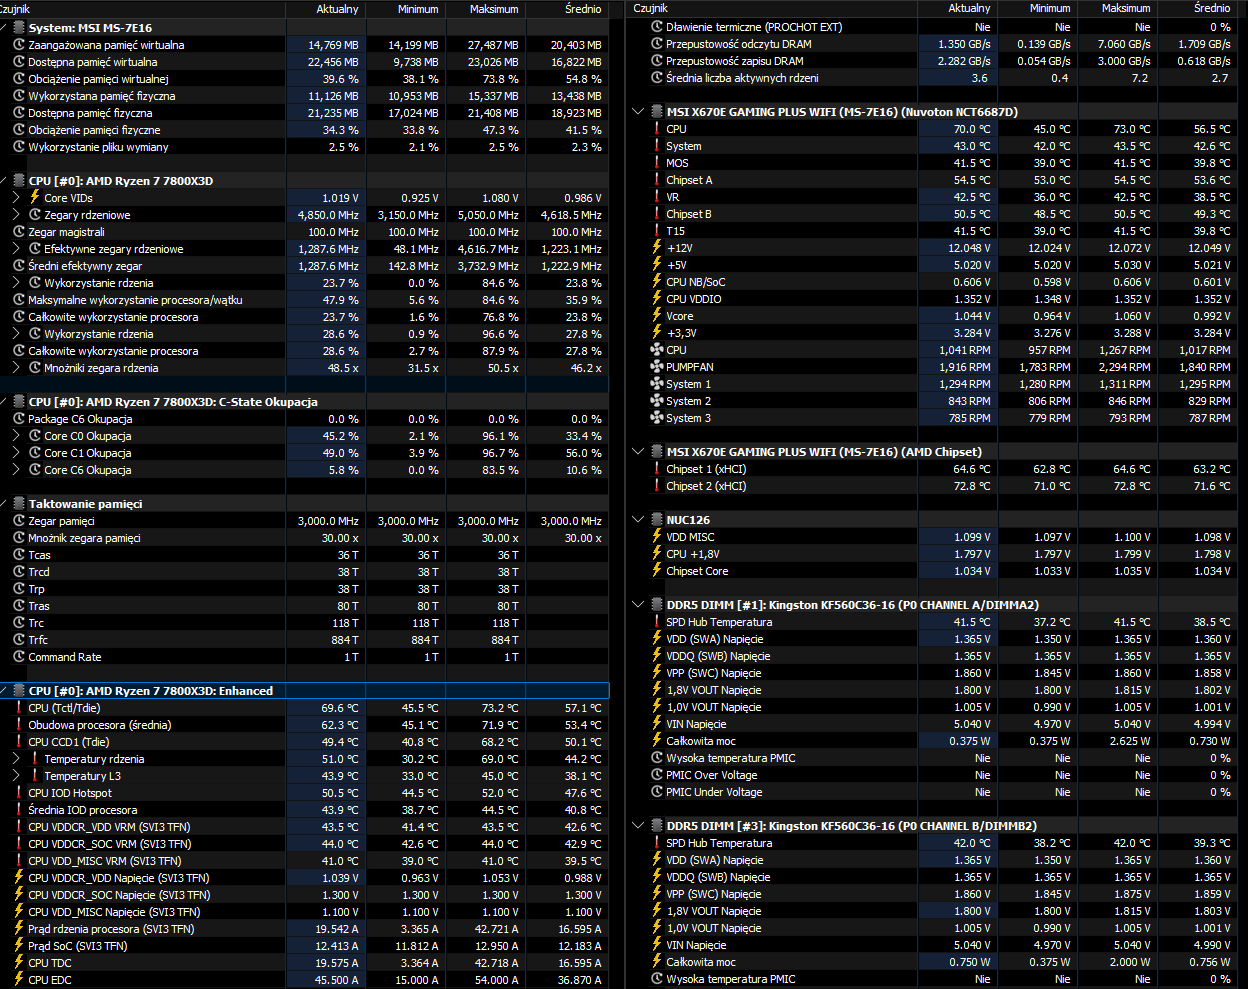This screenshot has width=1248, height=989.
Task: Select the clock icon beside Zegar pamięci
Action: pos(19,521)
